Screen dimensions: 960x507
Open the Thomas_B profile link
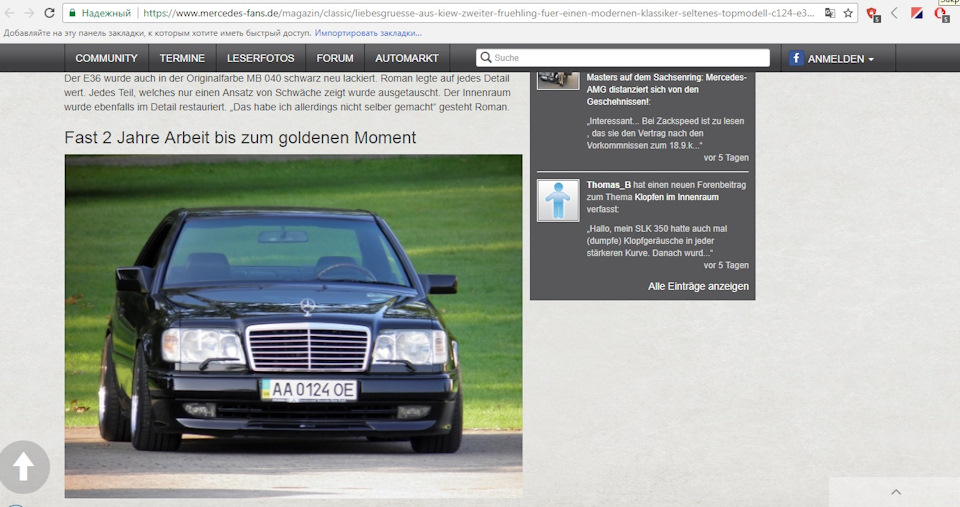pyautogui.click(x=609, y=185)
